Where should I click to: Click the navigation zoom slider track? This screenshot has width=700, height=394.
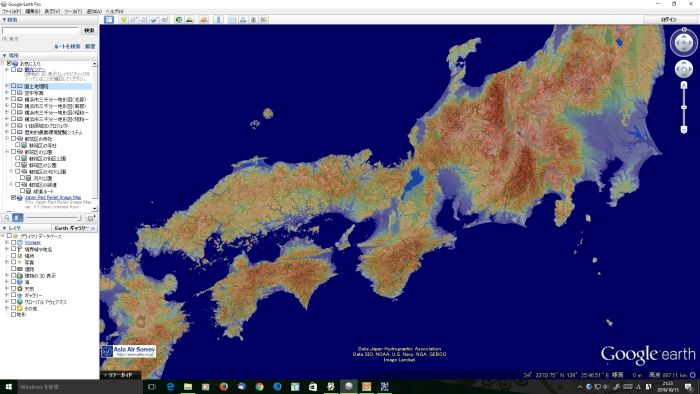[x=683, y=107]
